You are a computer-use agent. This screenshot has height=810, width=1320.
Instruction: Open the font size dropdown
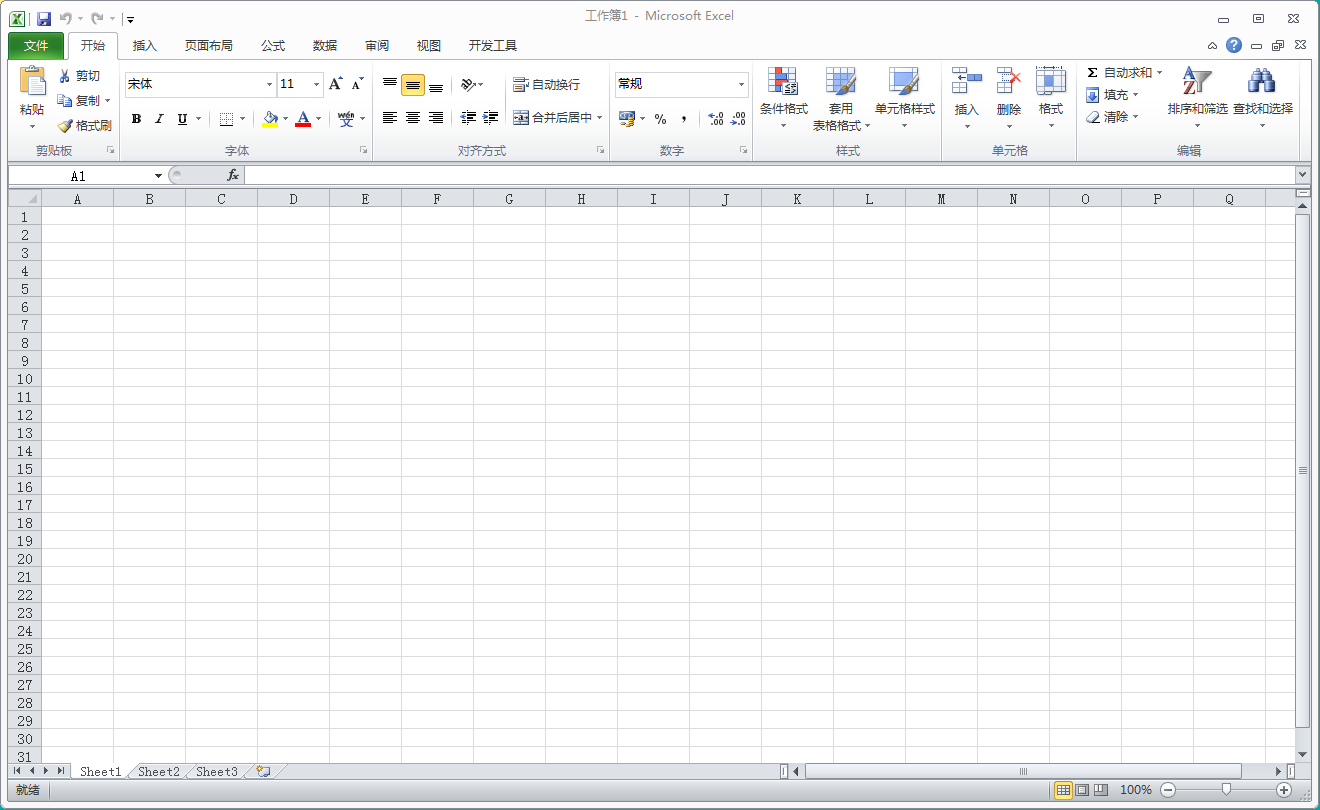(x=317, y=85)
